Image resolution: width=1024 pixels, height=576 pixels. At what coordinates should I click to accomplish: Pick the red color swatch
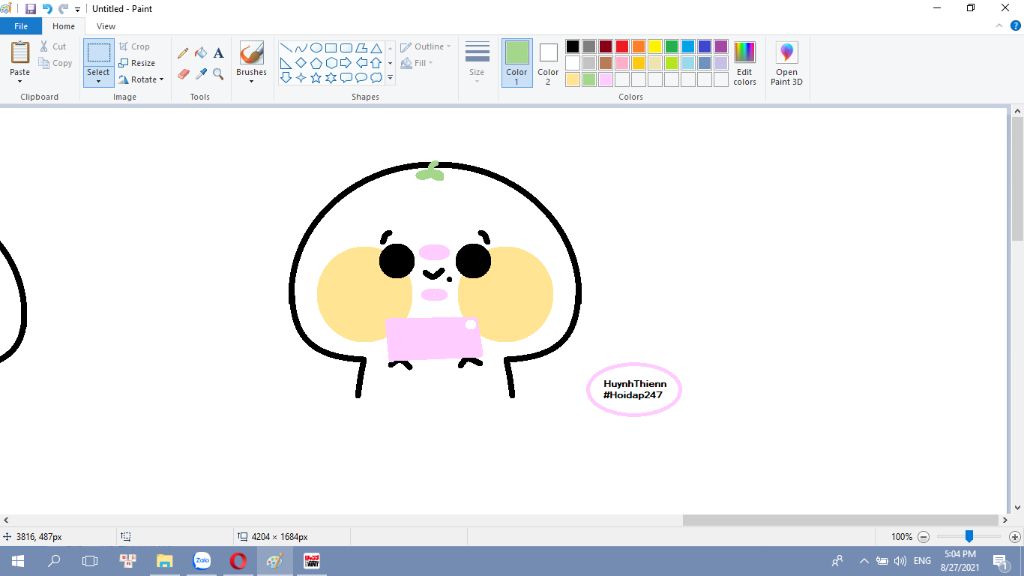pyautogui.click(x=622, y=46)
